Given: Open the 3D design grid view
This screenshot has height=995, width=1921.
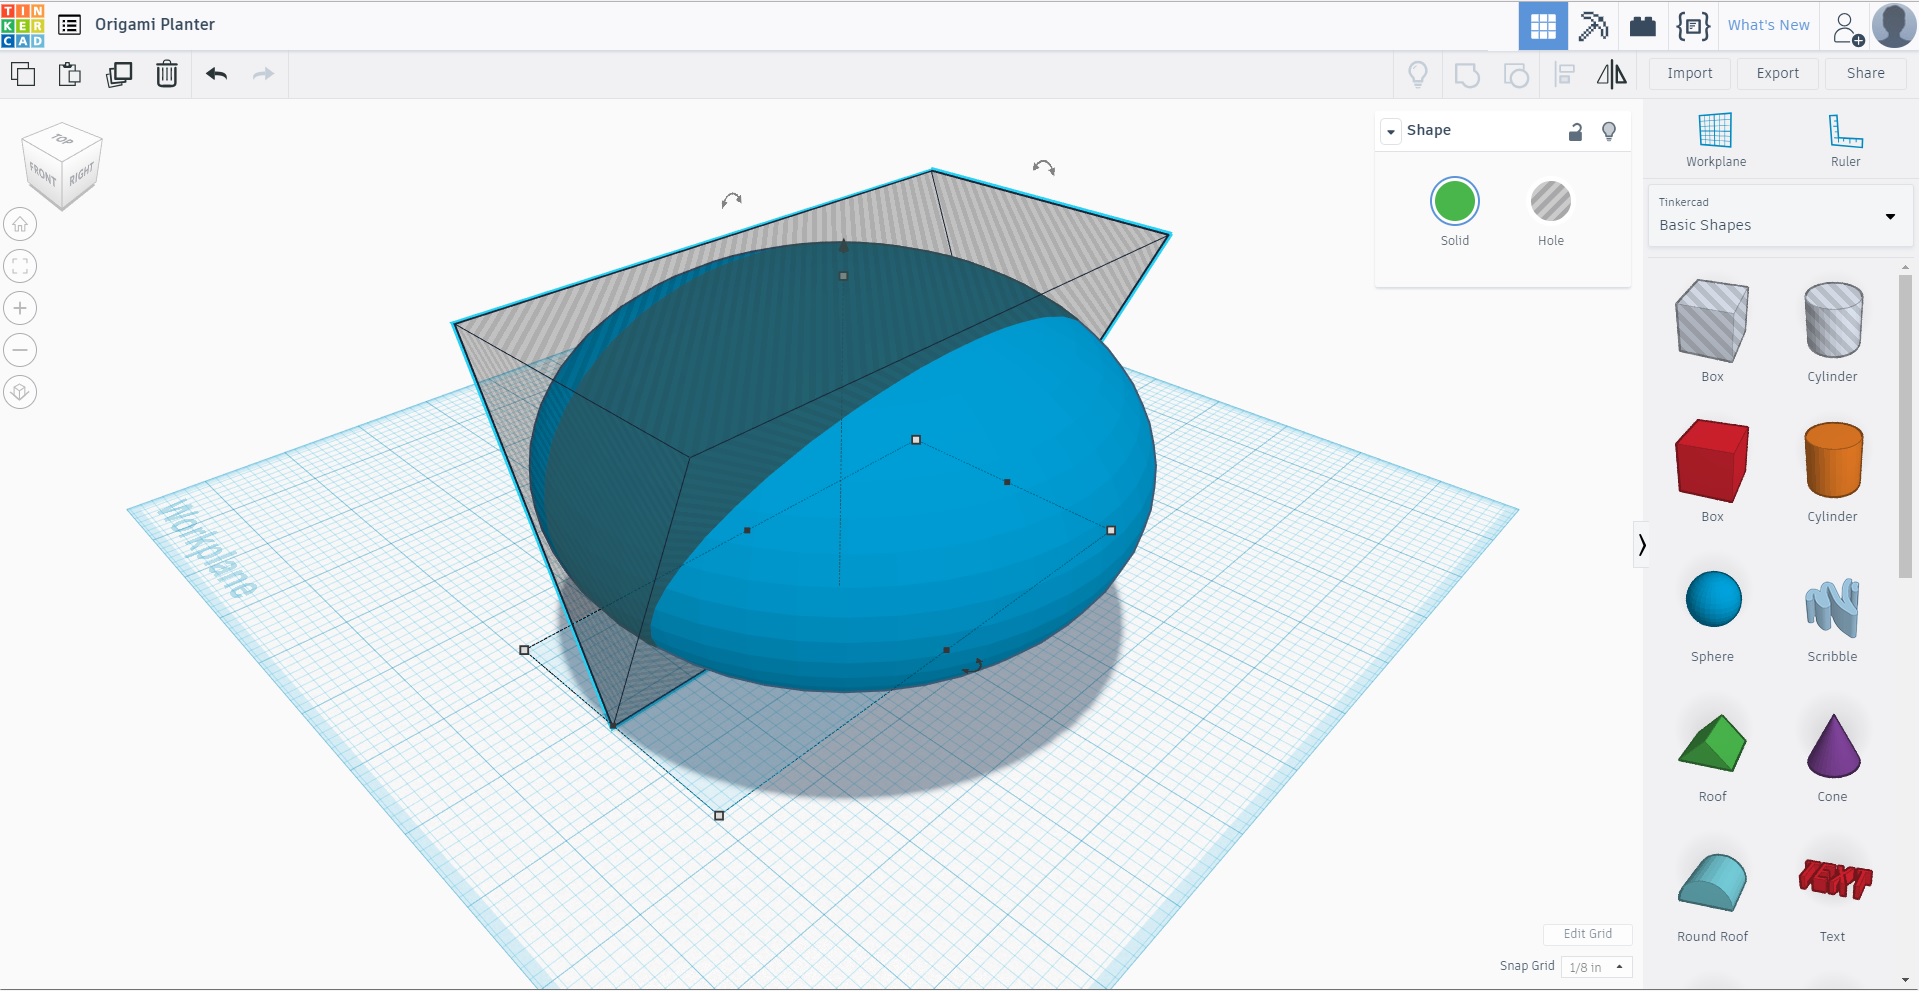Looking at the screenshot, I should click(x=1543, y=26).
